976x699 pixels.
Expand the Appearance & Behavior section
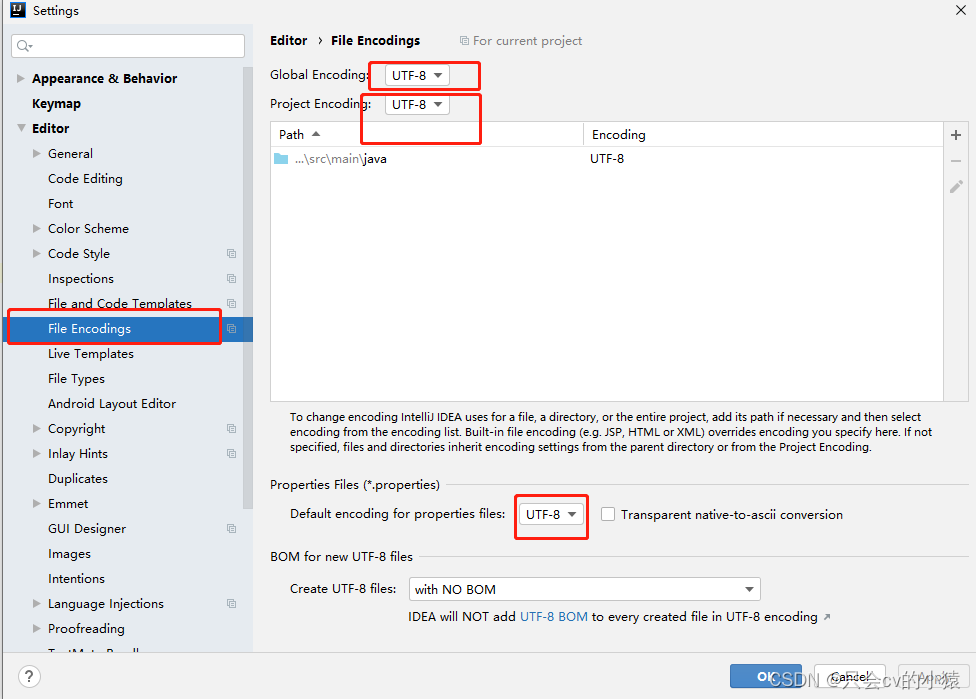pos(20,78)
